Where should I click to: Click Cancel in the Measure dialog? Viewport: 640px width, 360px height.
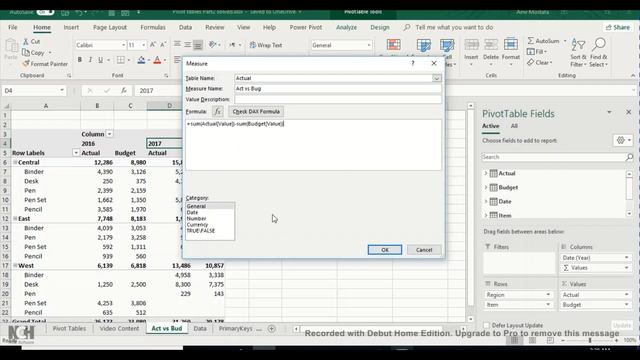click(424, 250)
